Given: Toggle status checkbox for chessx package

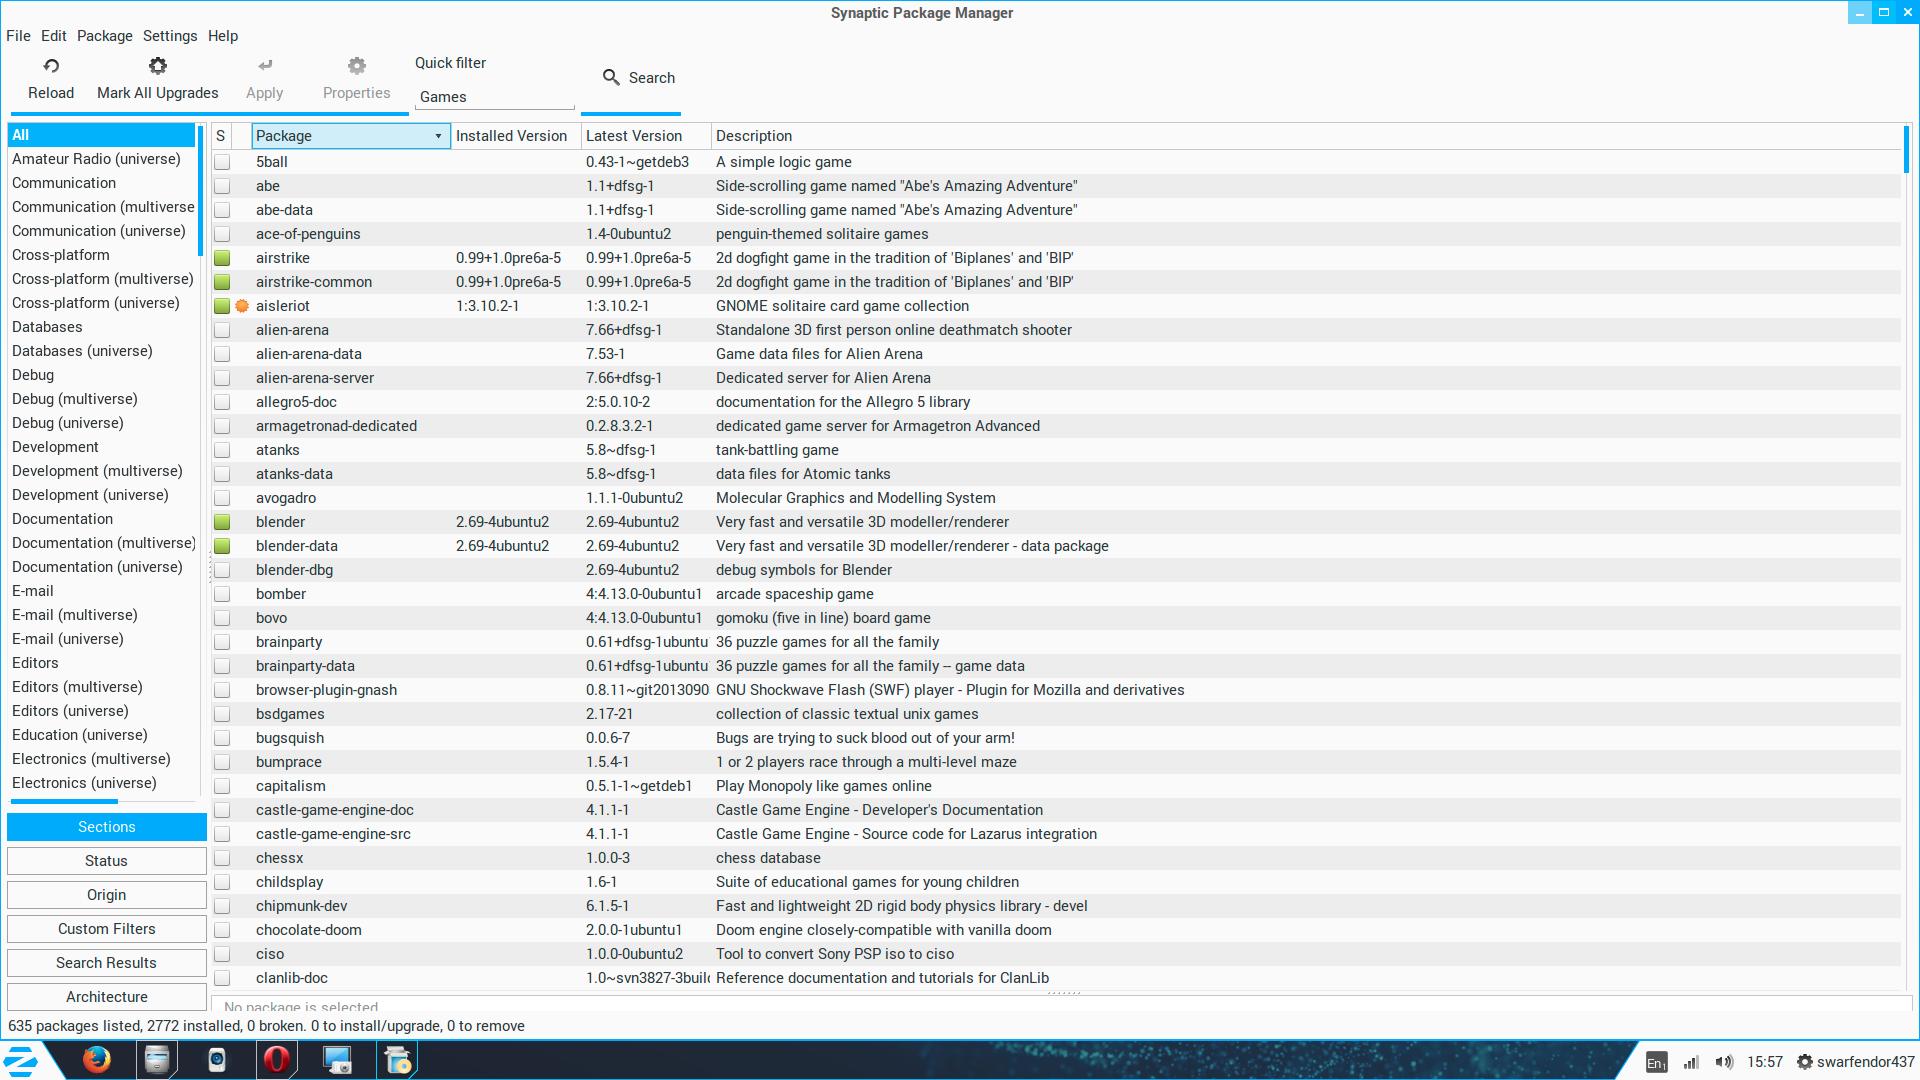Looking at the screenshot, I should click(222, 858).
